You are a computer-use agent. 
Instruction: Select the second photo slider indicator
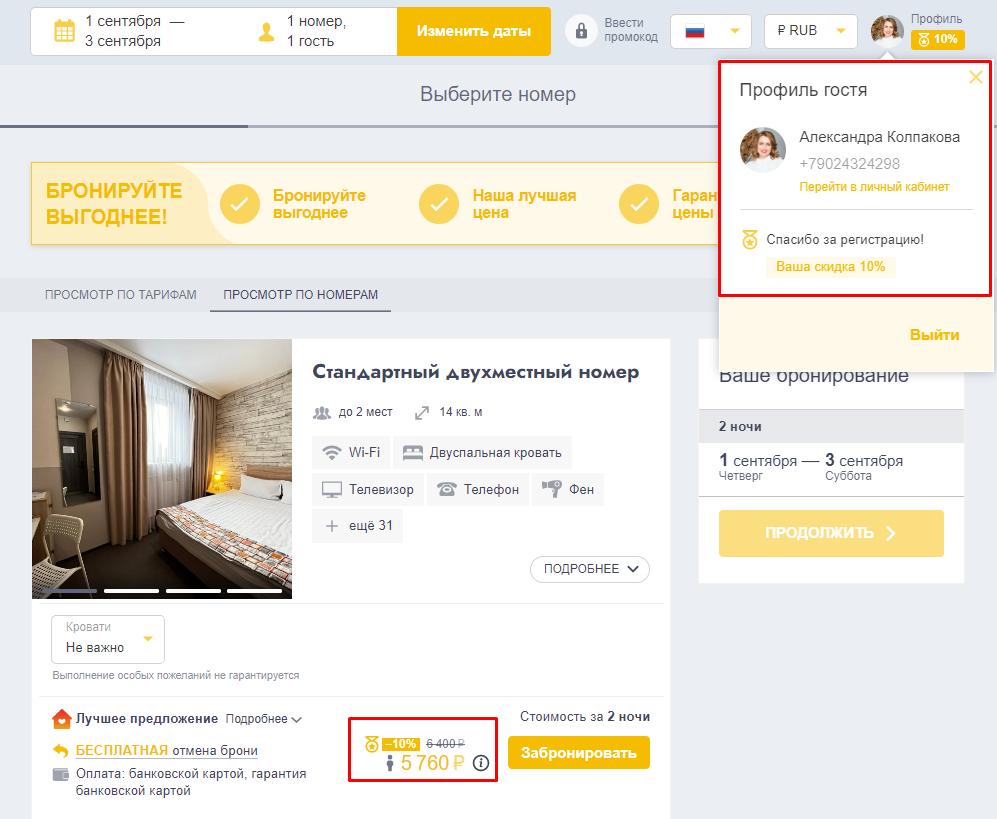pos(131,591)
